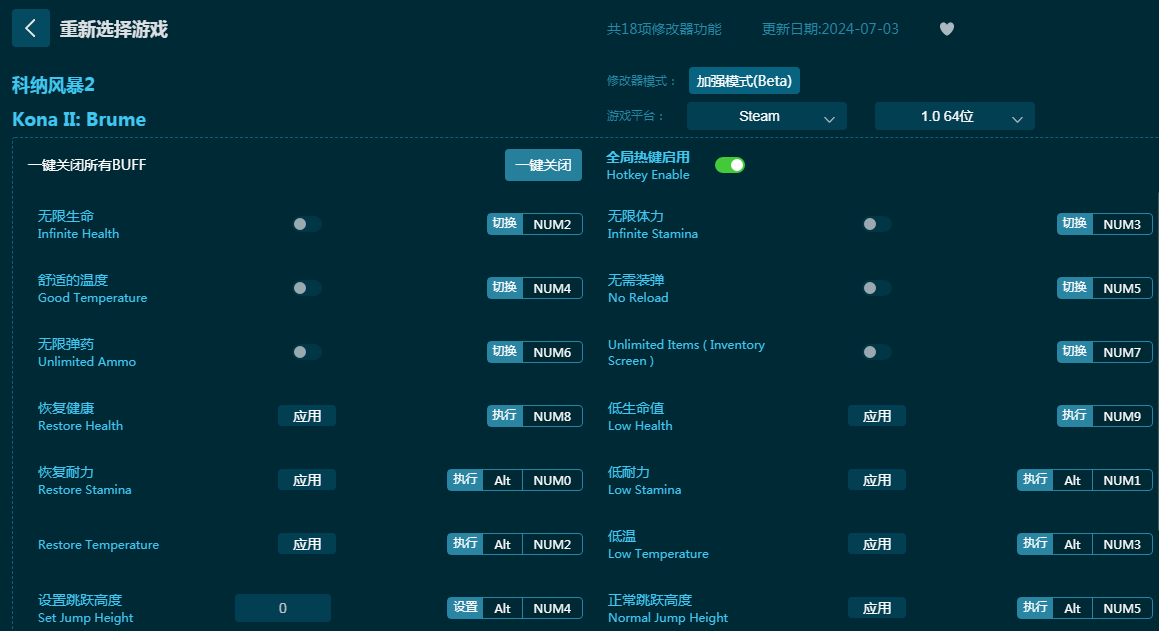Click the 更新日期:2024-07-03 text

click(x=830, y=29)
